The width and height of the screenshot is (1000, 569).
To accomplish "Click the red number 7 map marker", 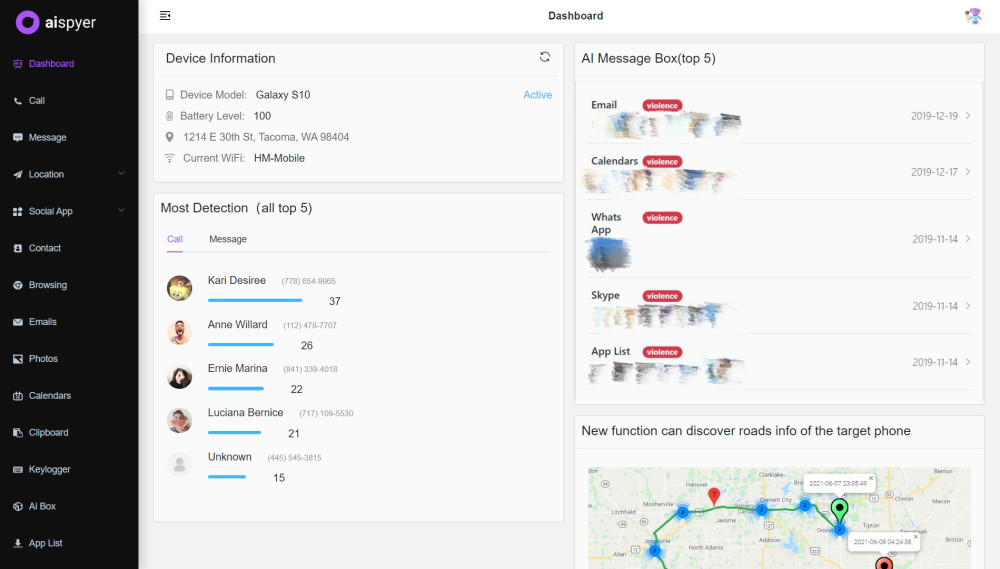I will tap(714, 496).
